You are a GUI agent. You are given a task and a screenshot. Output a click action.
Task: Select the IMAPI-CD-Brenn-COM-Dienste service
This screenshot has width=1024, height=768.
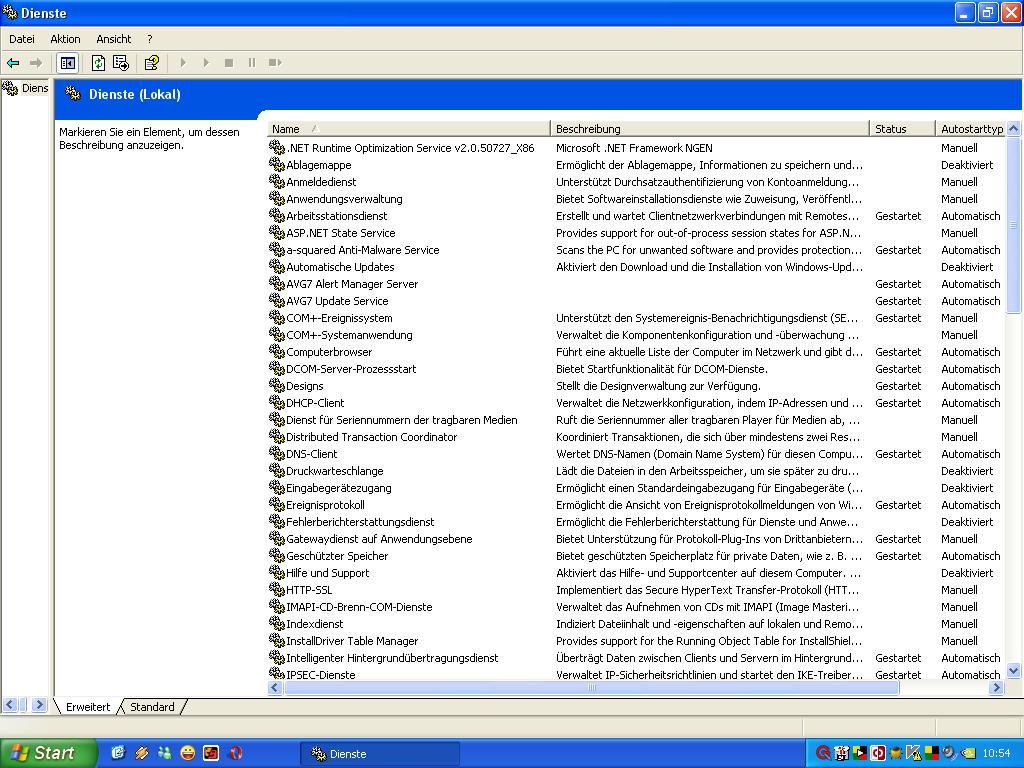(359, 606)
